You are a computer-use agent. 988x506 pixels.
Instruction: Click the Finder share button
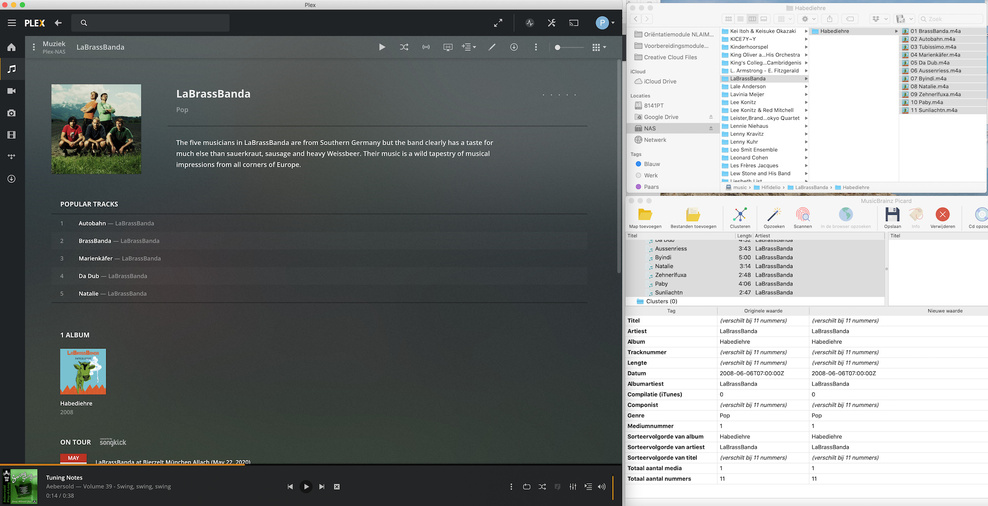point(830,20)
